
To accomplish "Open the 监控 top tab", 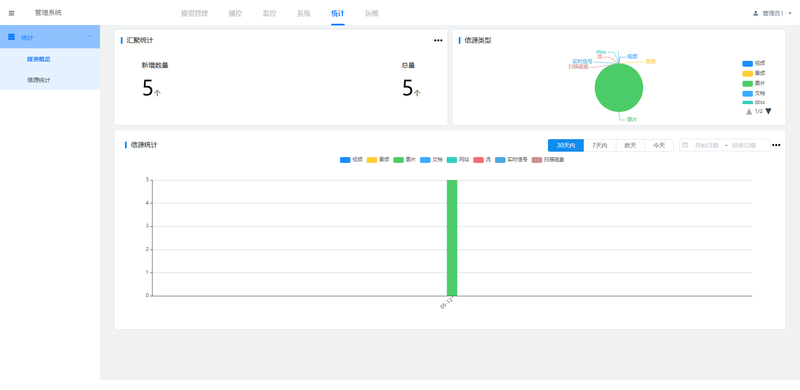I will (x=269, y=13).
